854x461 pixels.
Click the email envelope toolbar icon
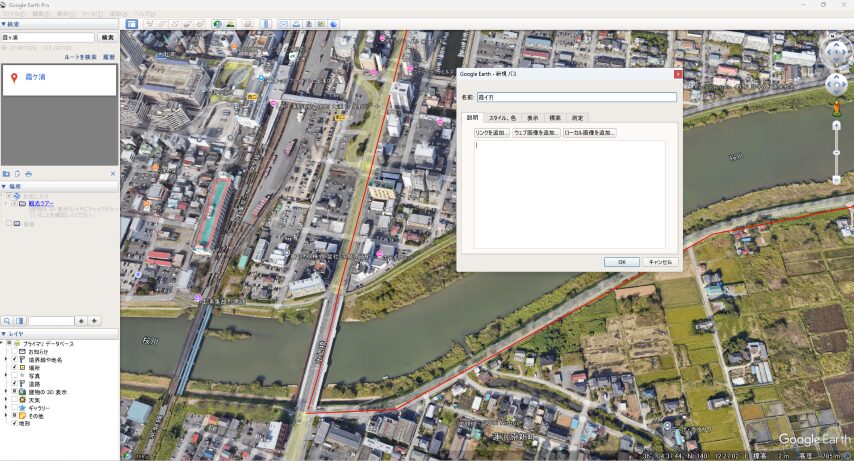click(x=283, y=23)
